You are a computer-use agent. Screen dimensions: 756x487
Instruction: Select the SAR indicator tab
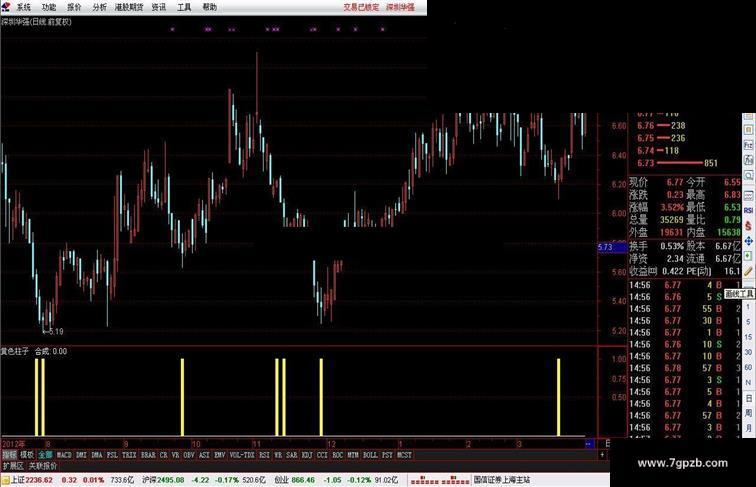tap(292, 455)
